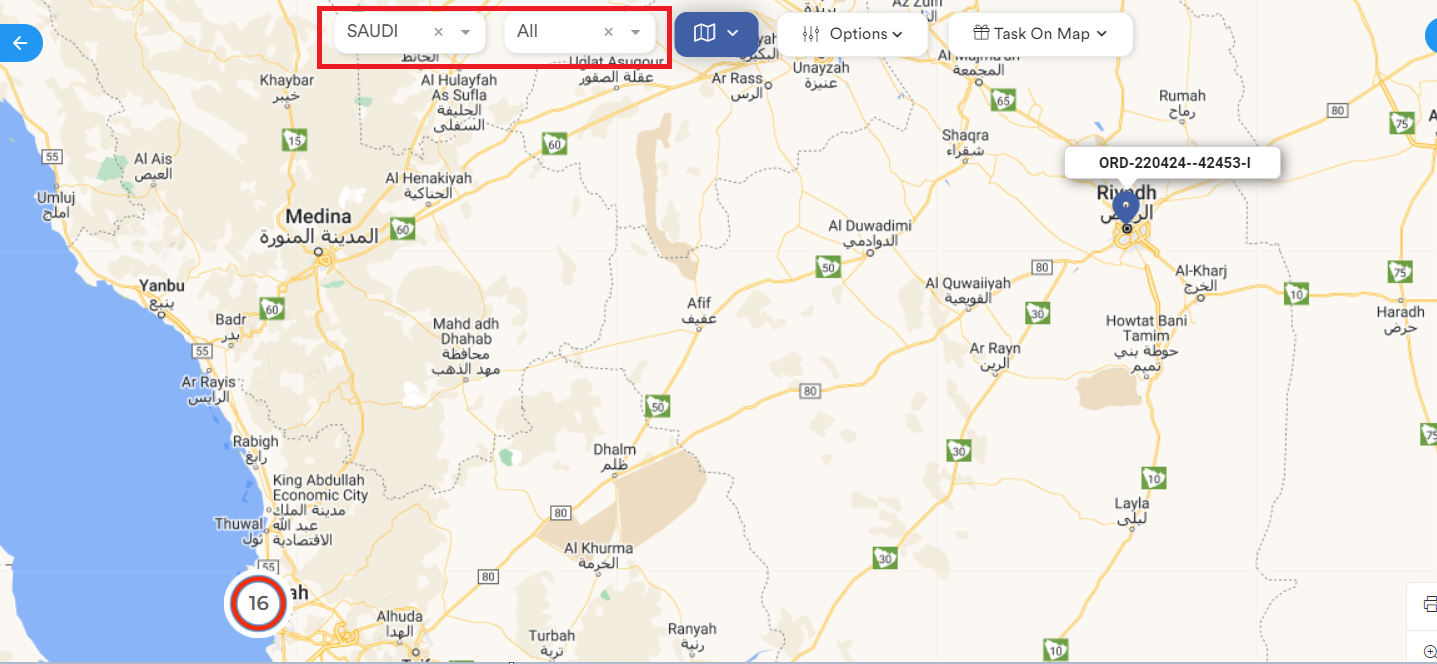Click the sliders icon in Options
Viewport: 1437px width, 664px height.
tap(811, 34)
